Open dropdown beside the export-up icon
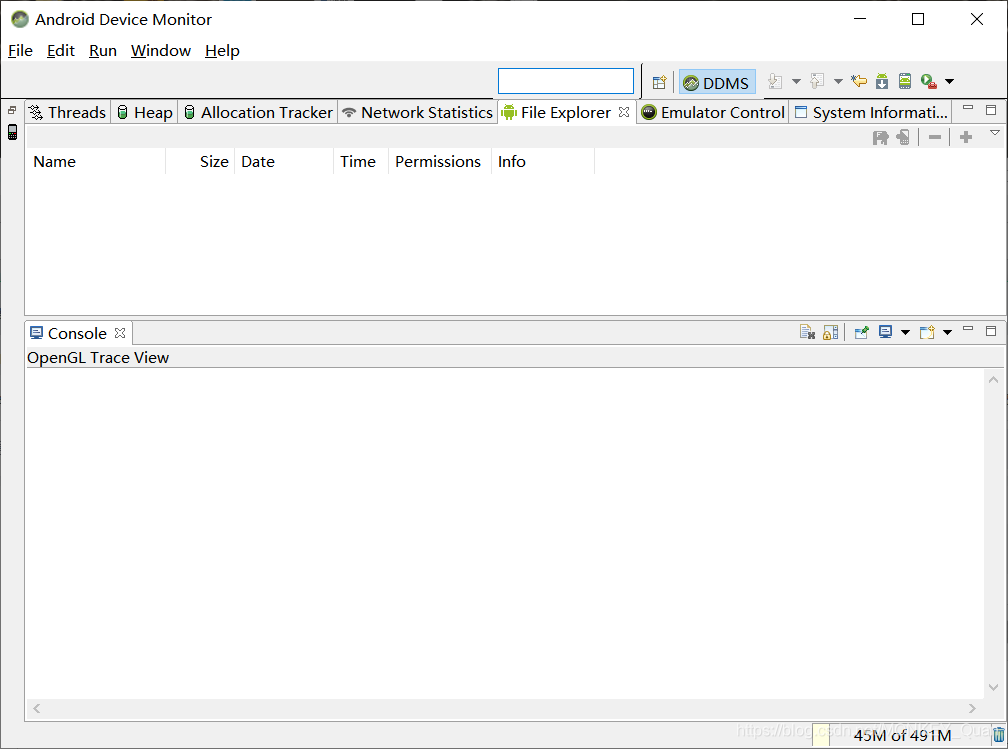Screen dimensions: 1008x749 point(838,82)
